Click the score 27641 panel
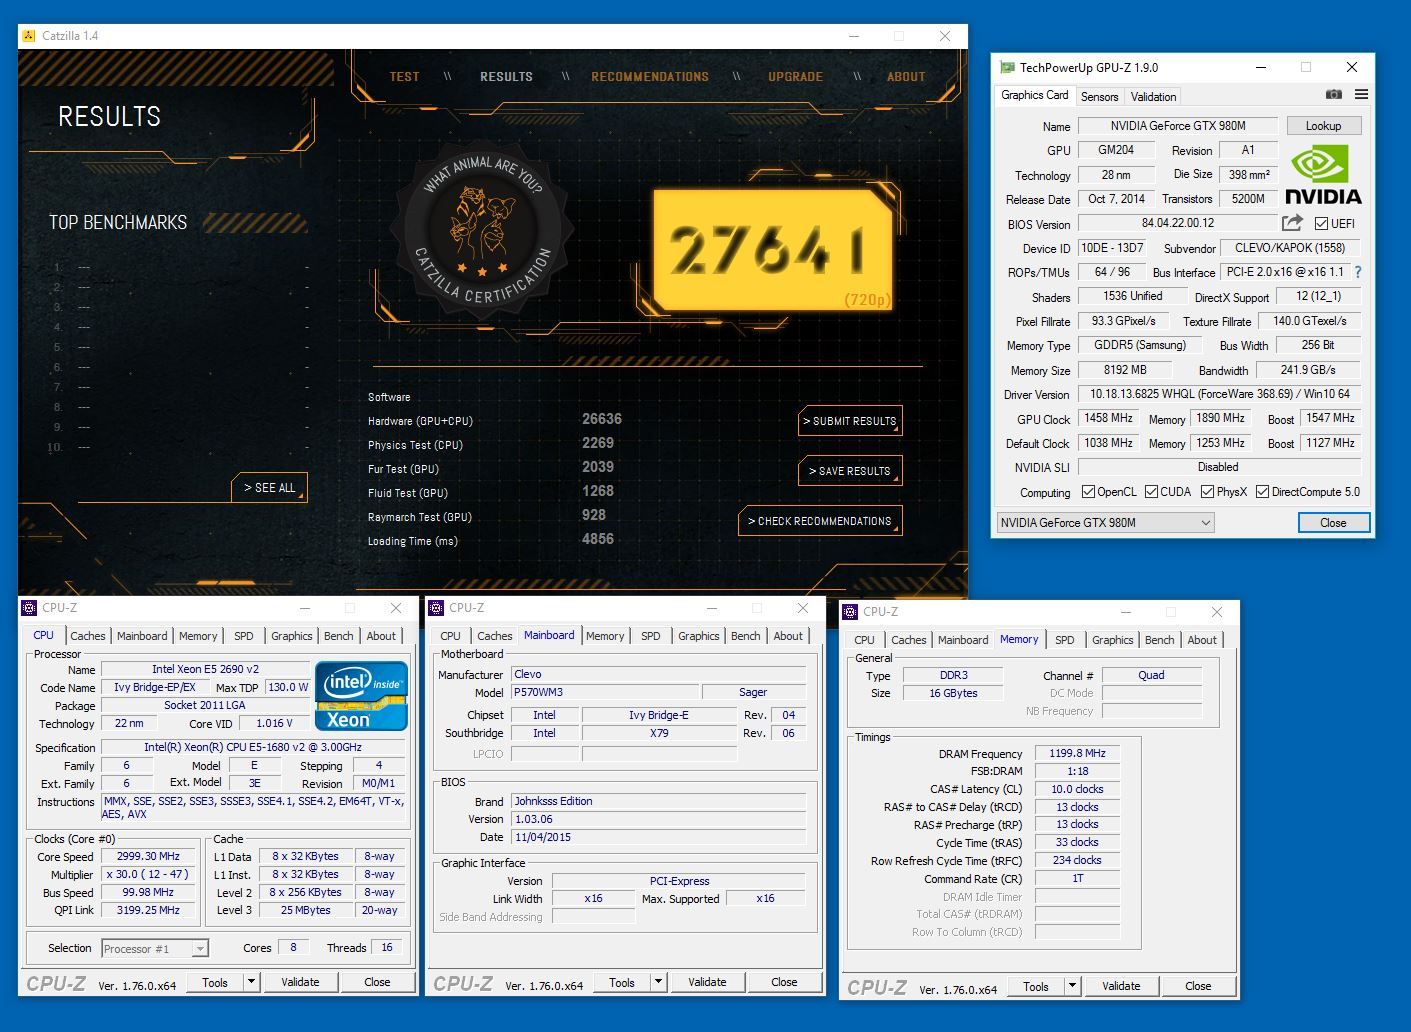This screenshot has height=1032, width=1411. [x=771, y=249]
